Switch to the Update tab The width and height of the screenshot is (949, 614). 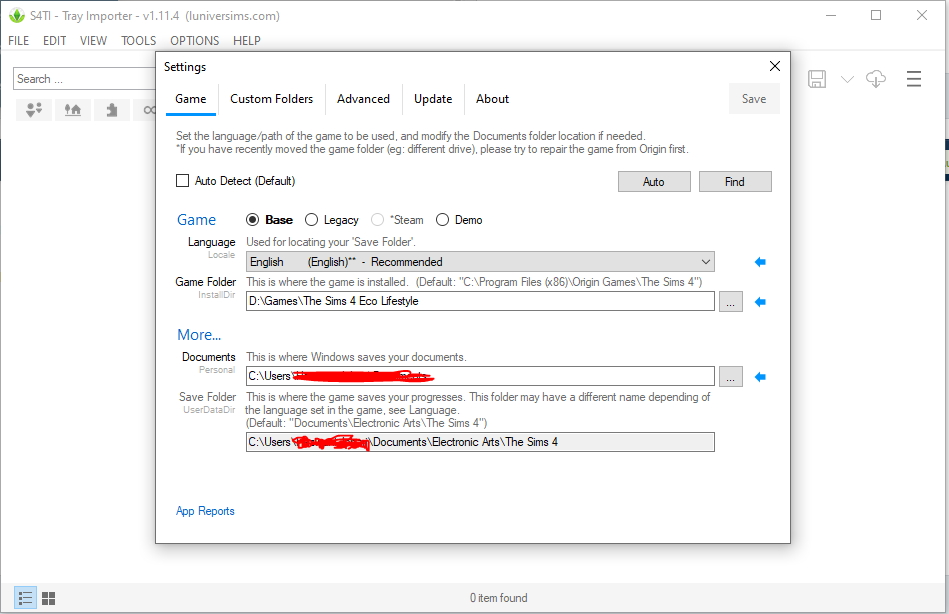pyautogui.click(x=433, y=99)
